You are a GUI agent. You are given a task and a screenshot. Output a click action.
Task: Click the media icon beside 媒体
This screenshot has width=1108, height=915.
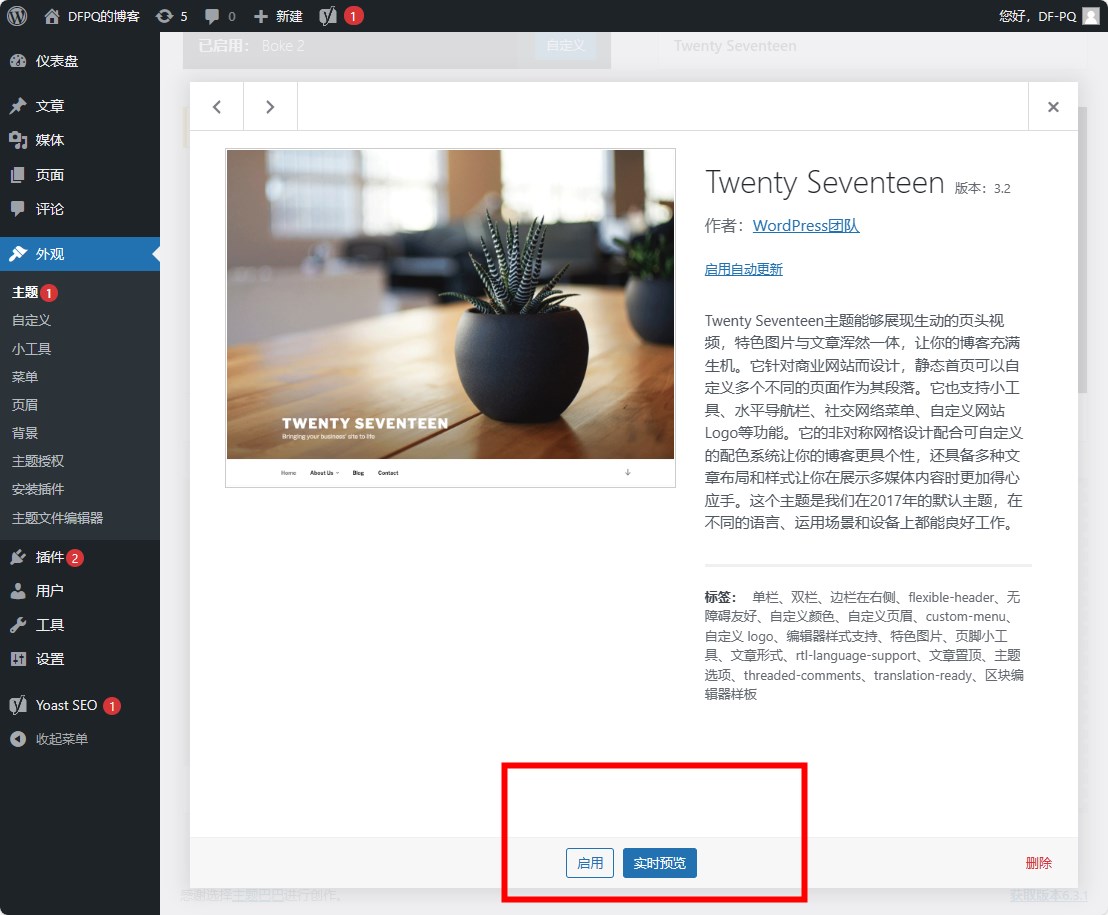[18, 140]
